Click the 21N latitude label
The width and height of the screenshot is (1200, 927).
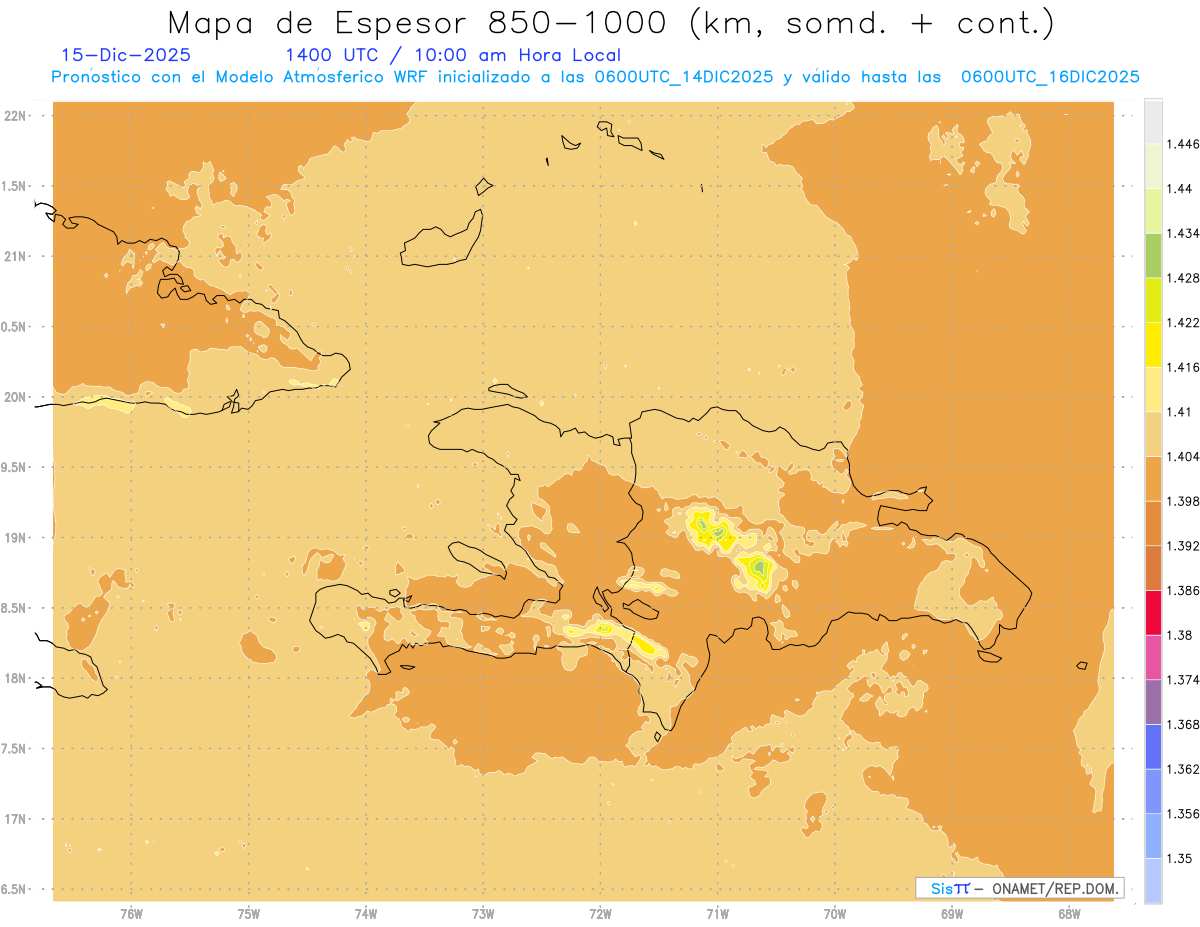(16, 257)
